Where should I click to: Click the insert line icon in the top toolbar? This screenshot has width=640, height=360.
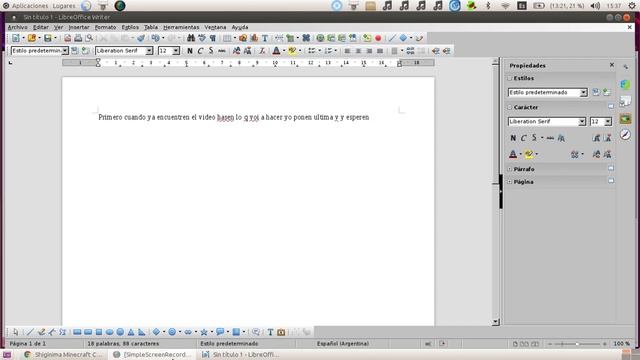click(x=392, y=38)
